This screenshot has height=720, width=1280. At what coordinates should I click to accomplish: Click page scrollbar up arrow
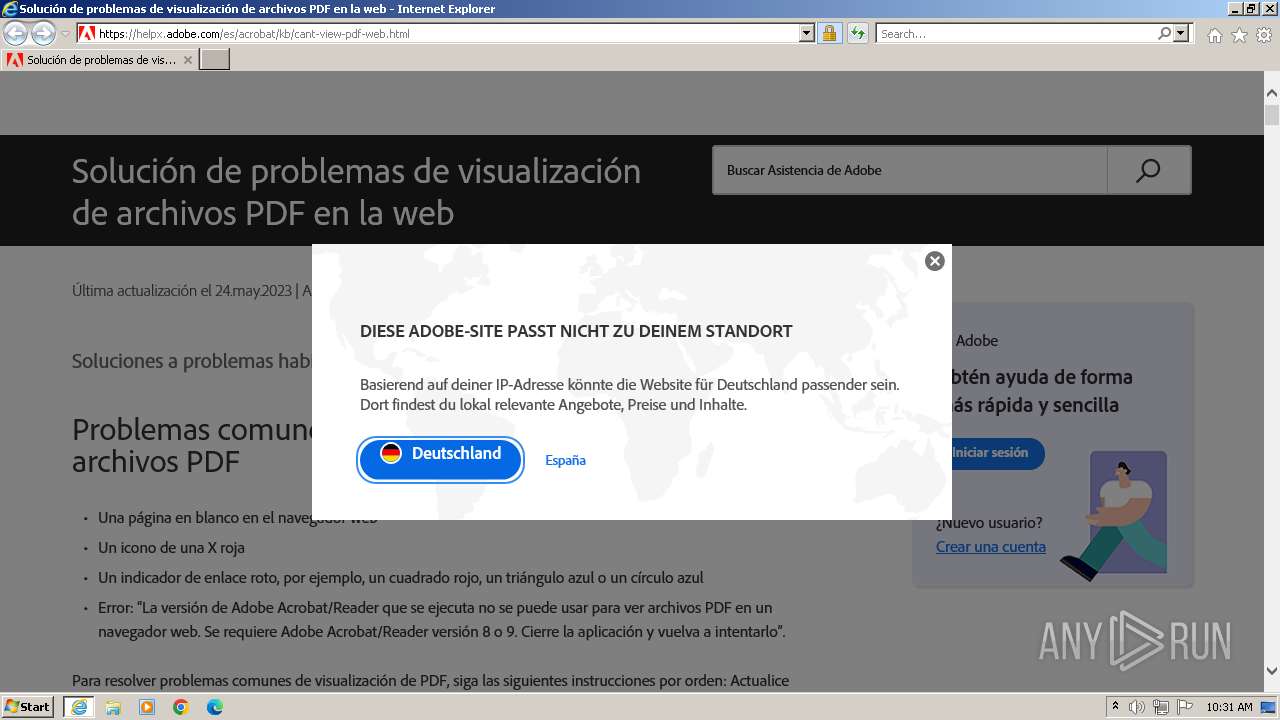coord(1272,93)
